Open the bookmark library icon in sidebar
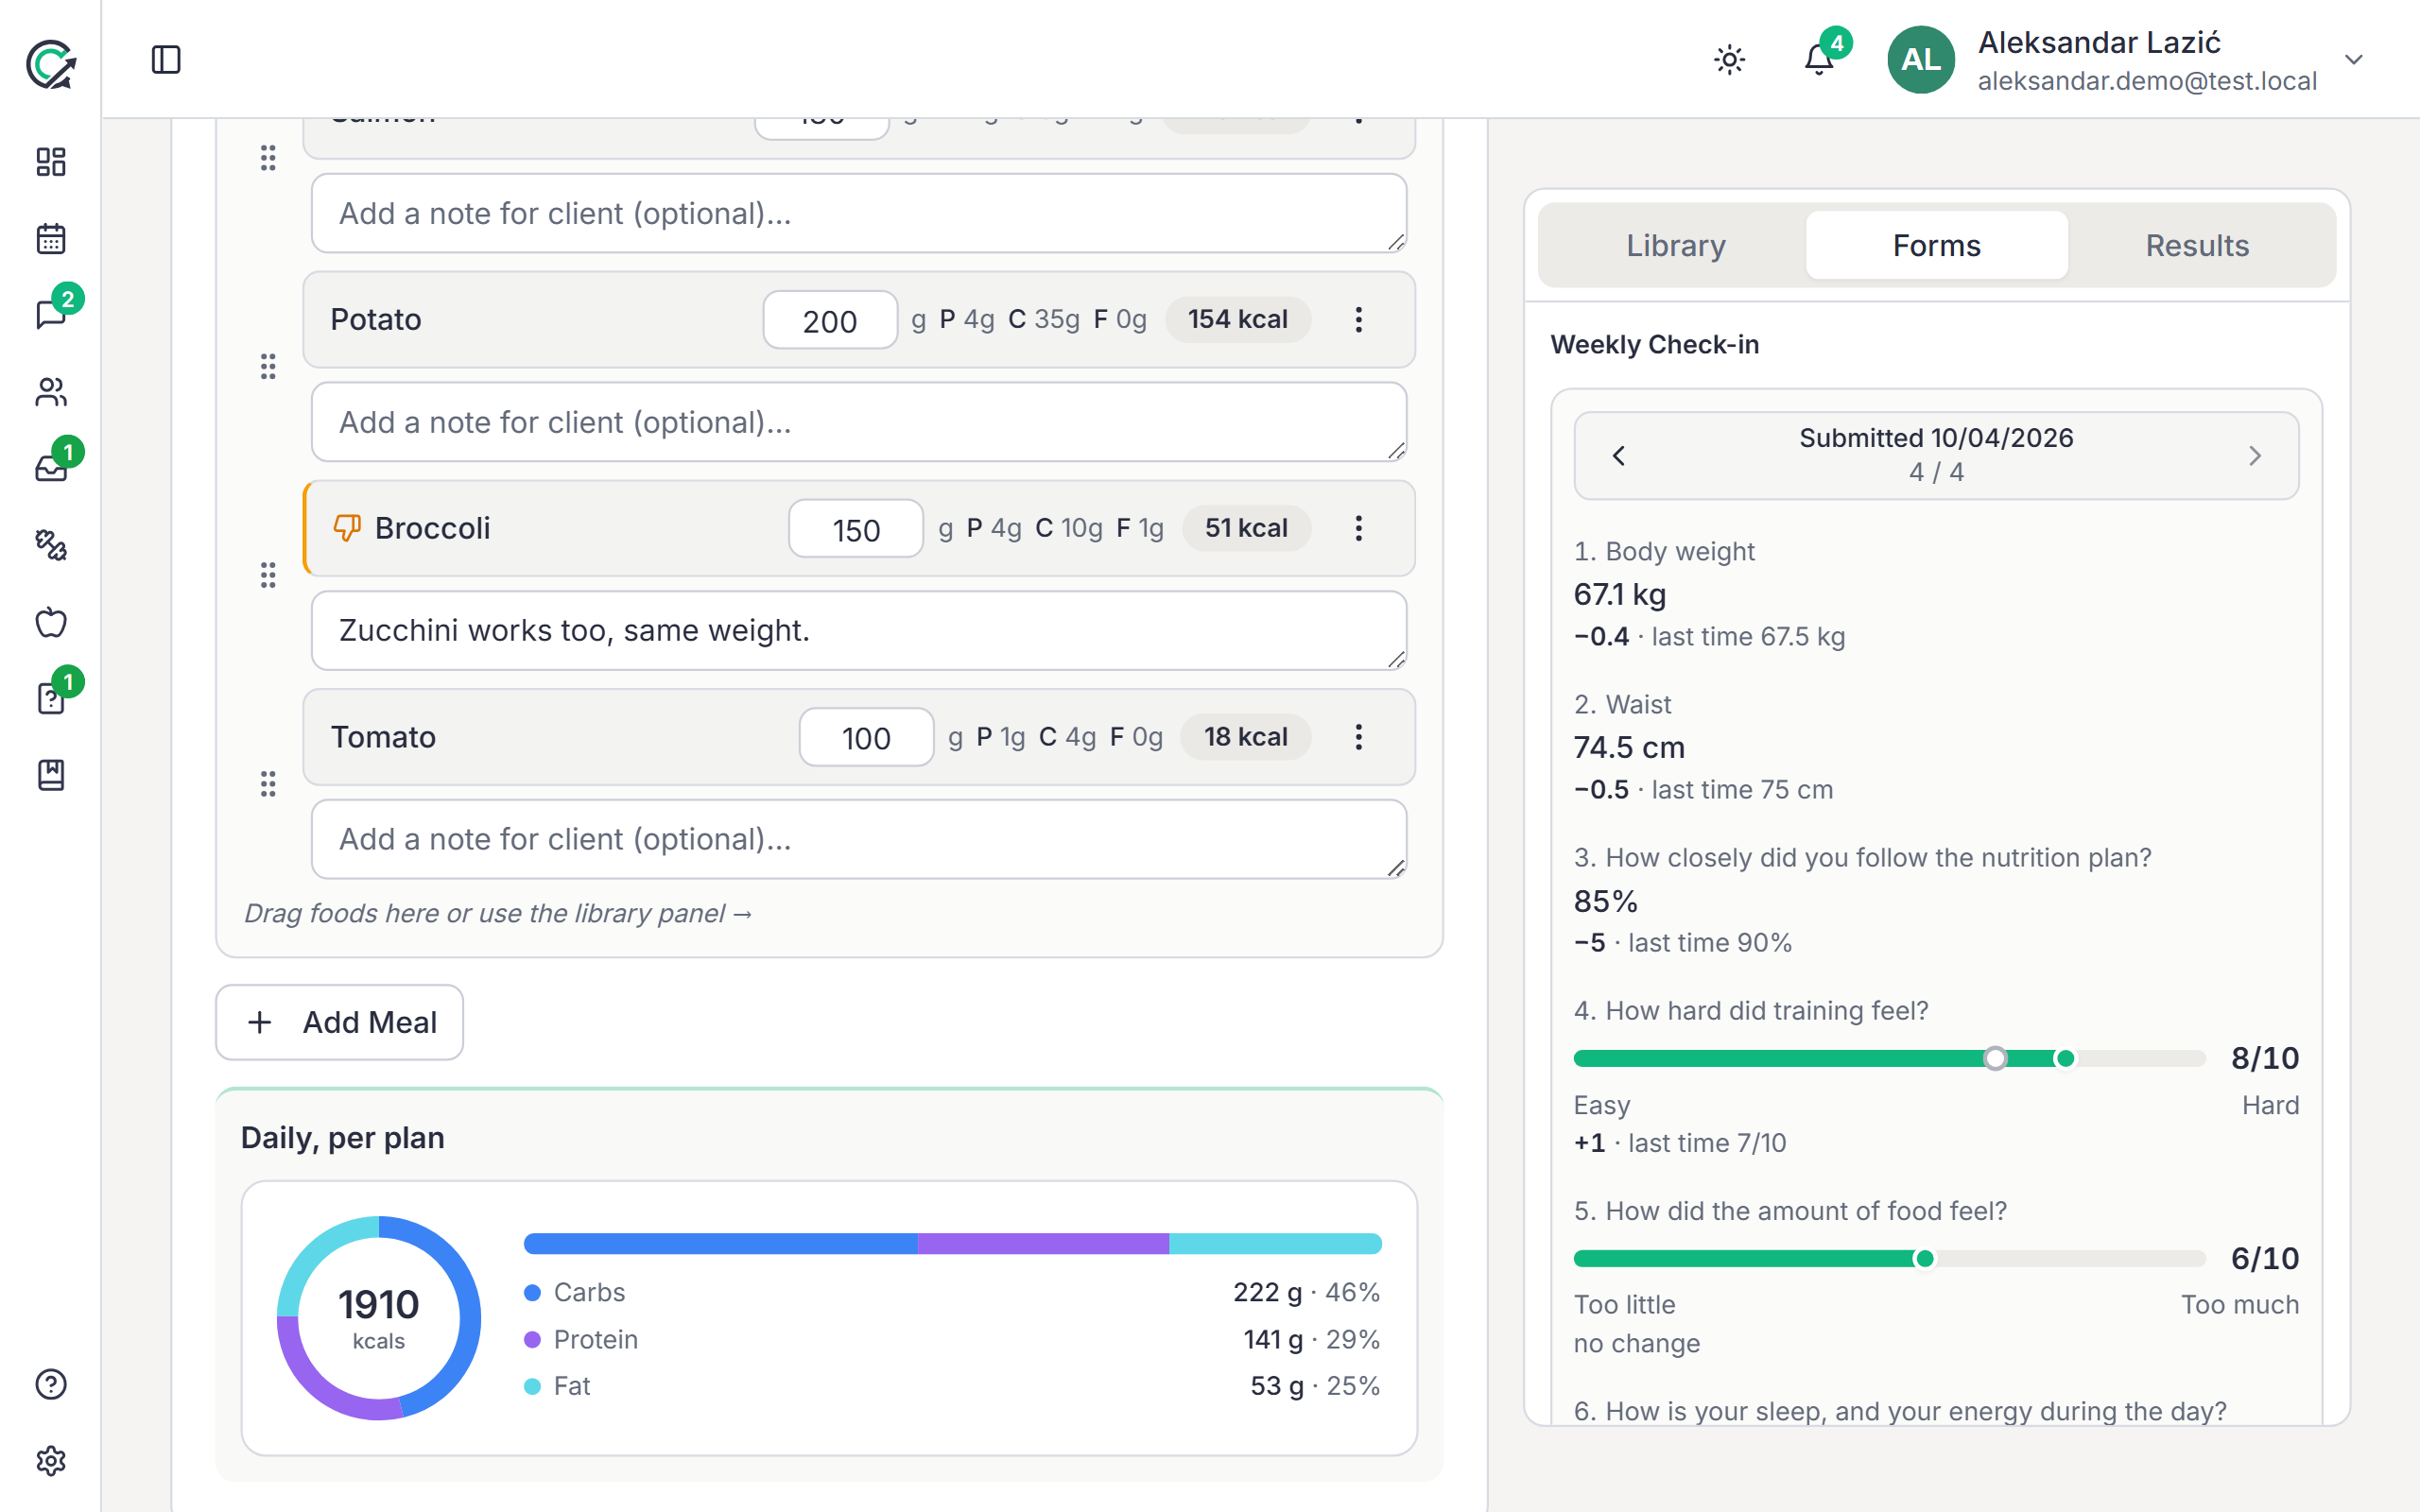This screenshot has height=1512, width=2420. point(51,775)
